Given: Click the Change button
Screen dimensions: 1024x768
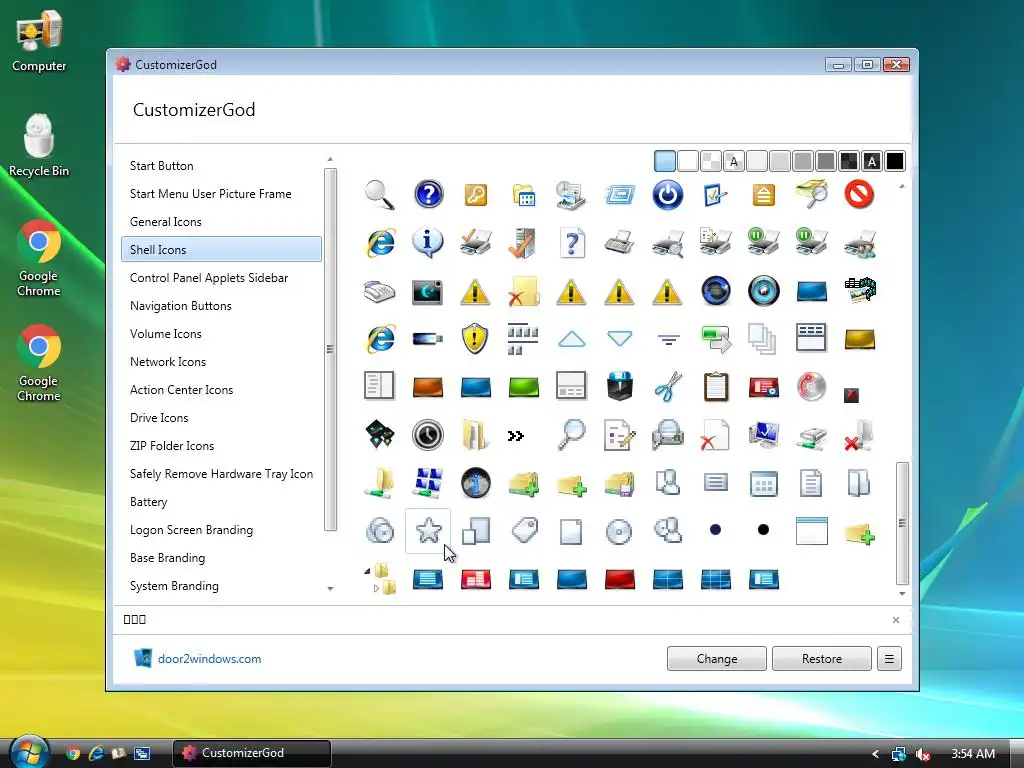Looking at the screenshot, I should (x=716, y=659).
